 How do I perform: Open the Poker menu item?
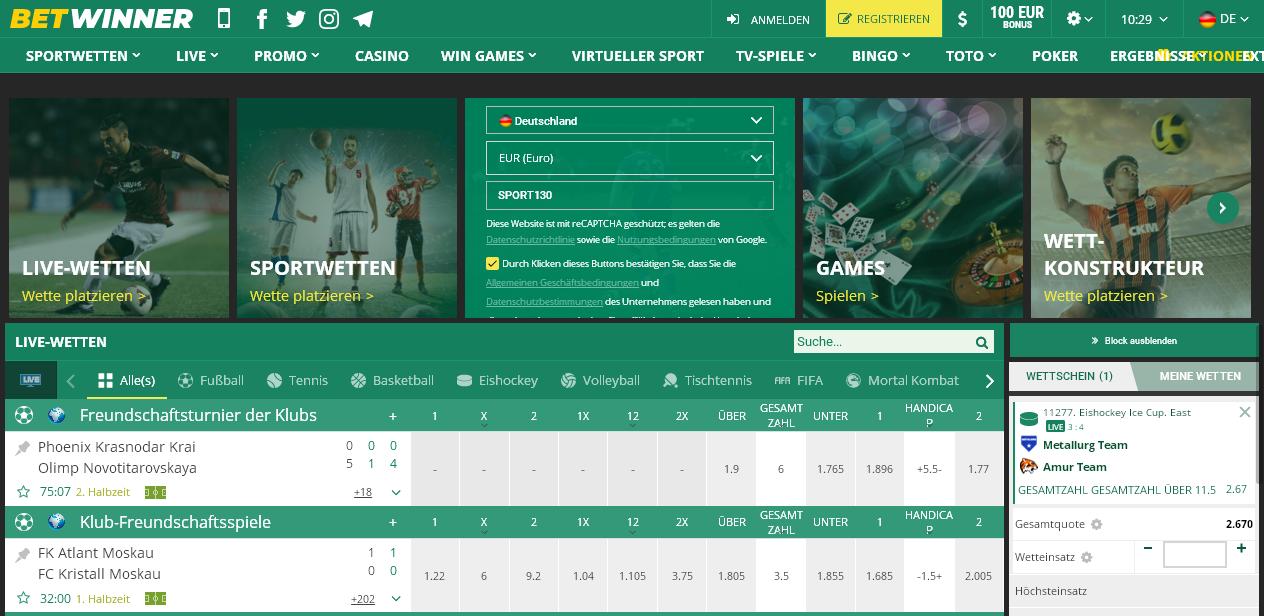(x=1055, y=56)
